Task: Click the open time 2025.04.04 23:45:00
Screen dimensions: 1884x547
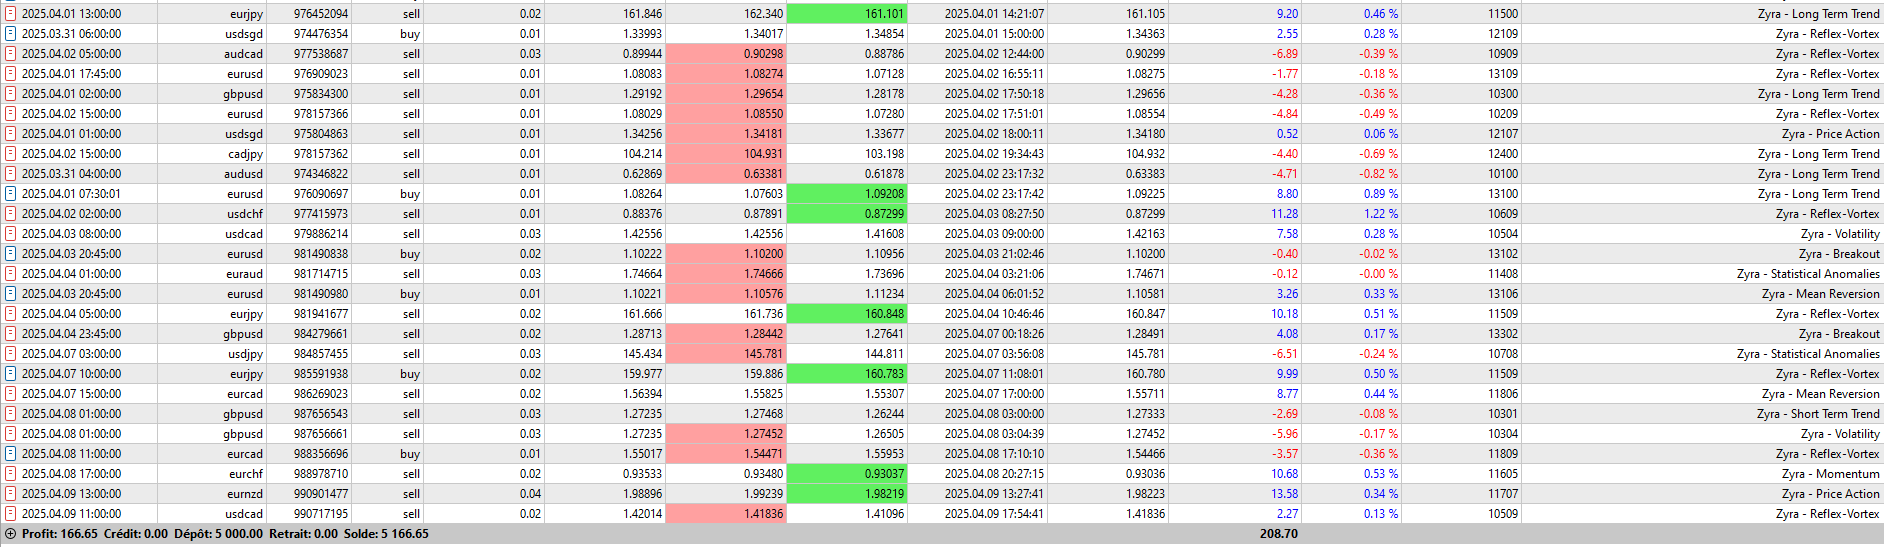Action: (x=71, y=334)
